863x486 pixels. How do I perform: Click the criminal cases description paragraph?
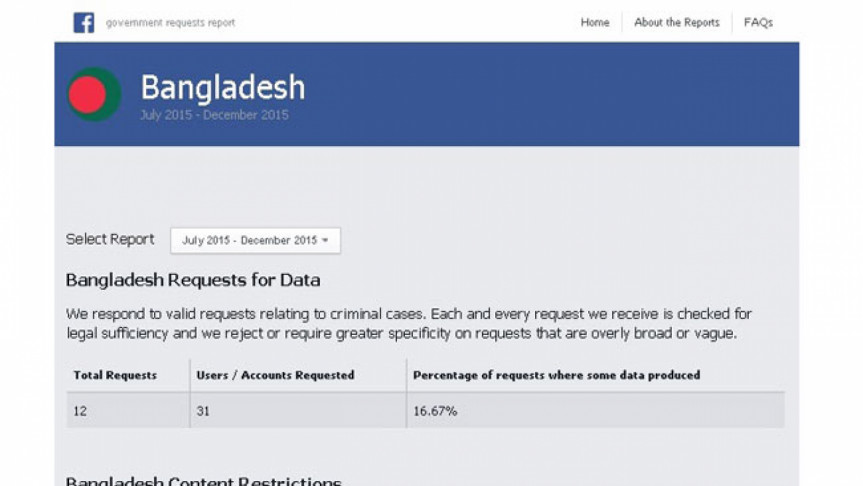(408, 324)
